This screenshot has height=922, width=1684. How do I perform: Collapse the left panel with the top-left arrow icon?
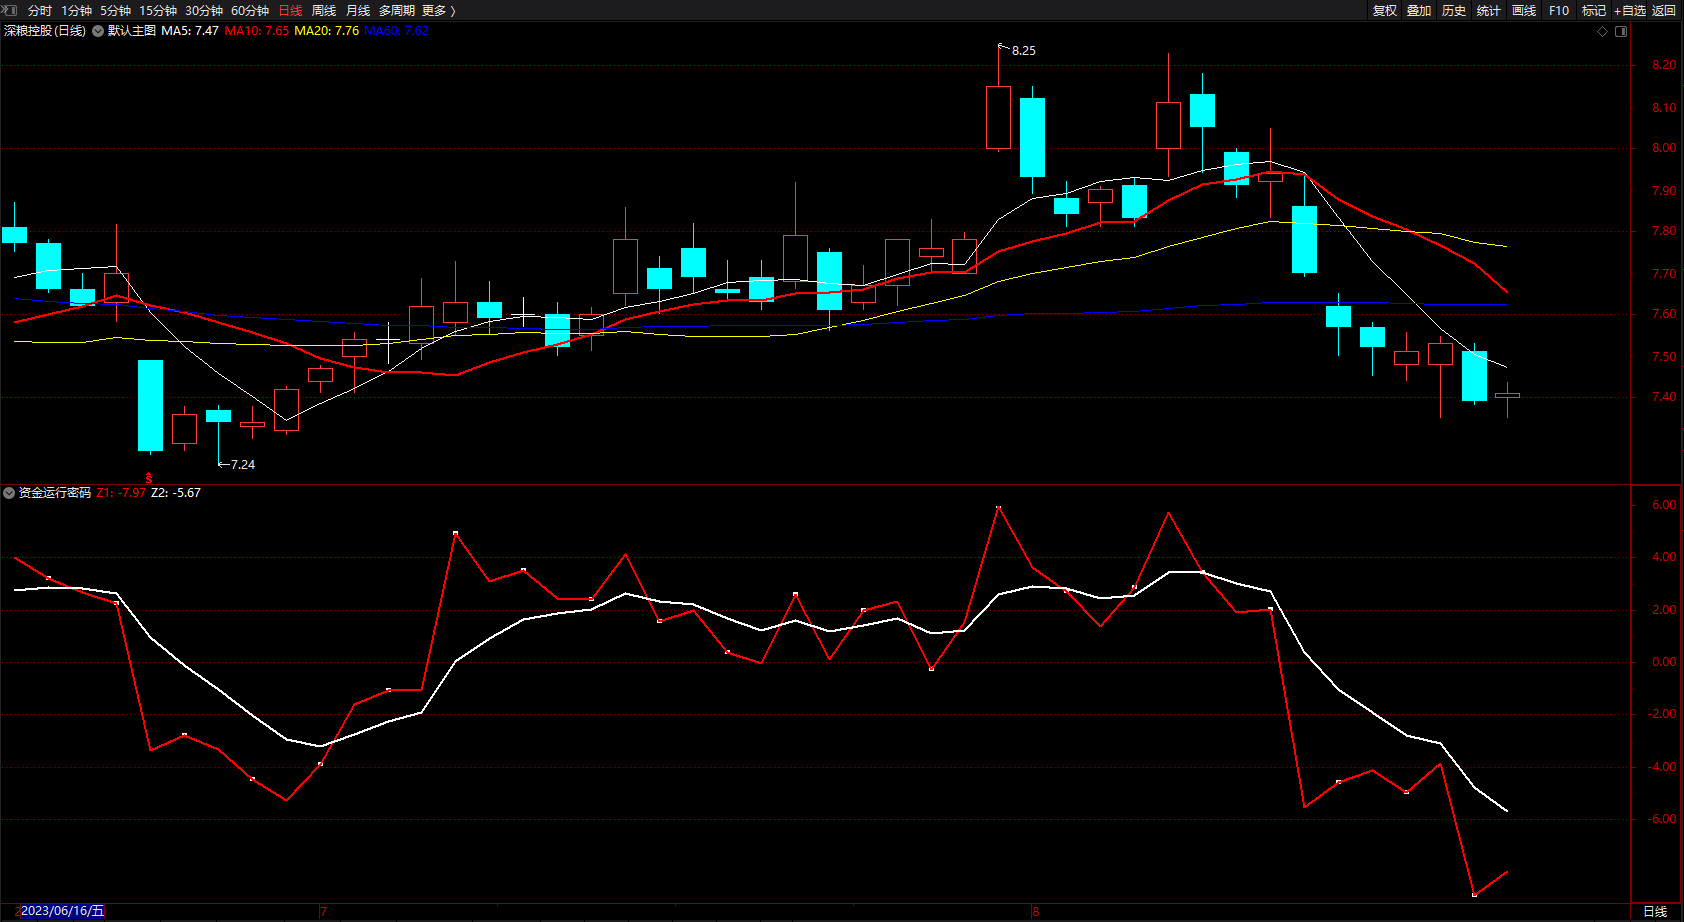[10, 10]
